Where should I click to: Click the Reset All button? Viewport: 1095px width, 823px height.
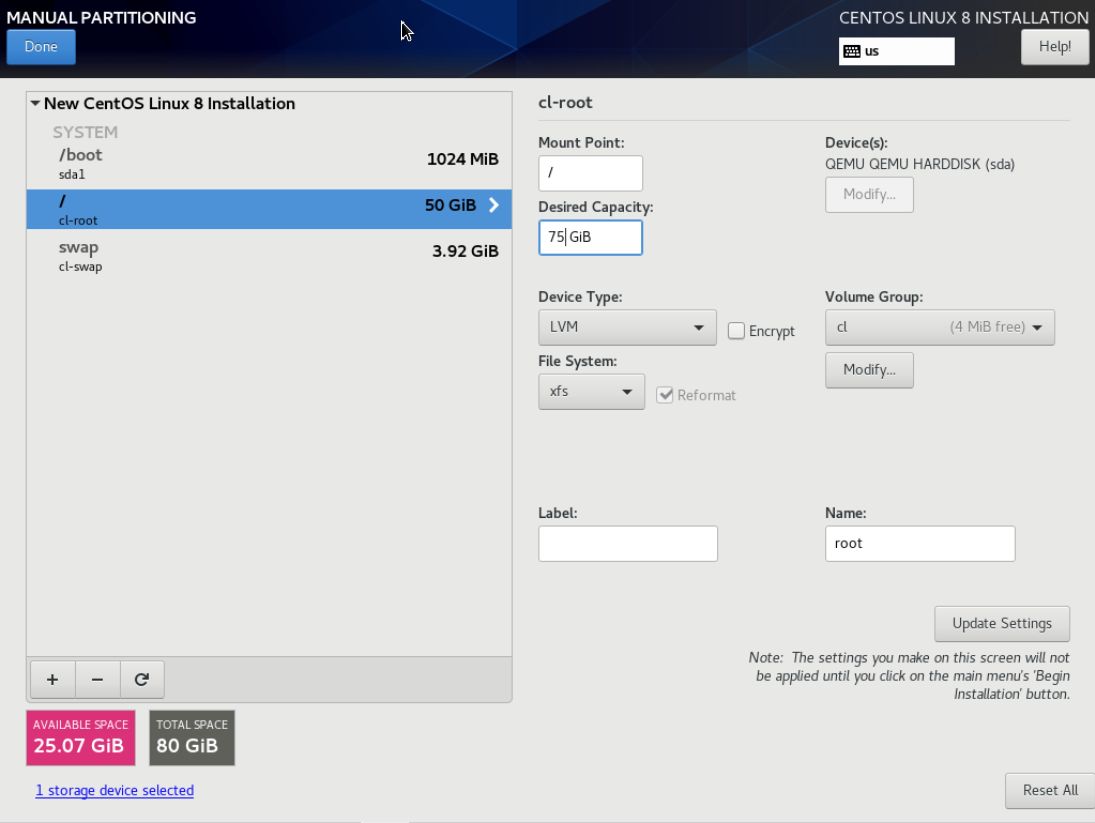(x=1050, y=790)
